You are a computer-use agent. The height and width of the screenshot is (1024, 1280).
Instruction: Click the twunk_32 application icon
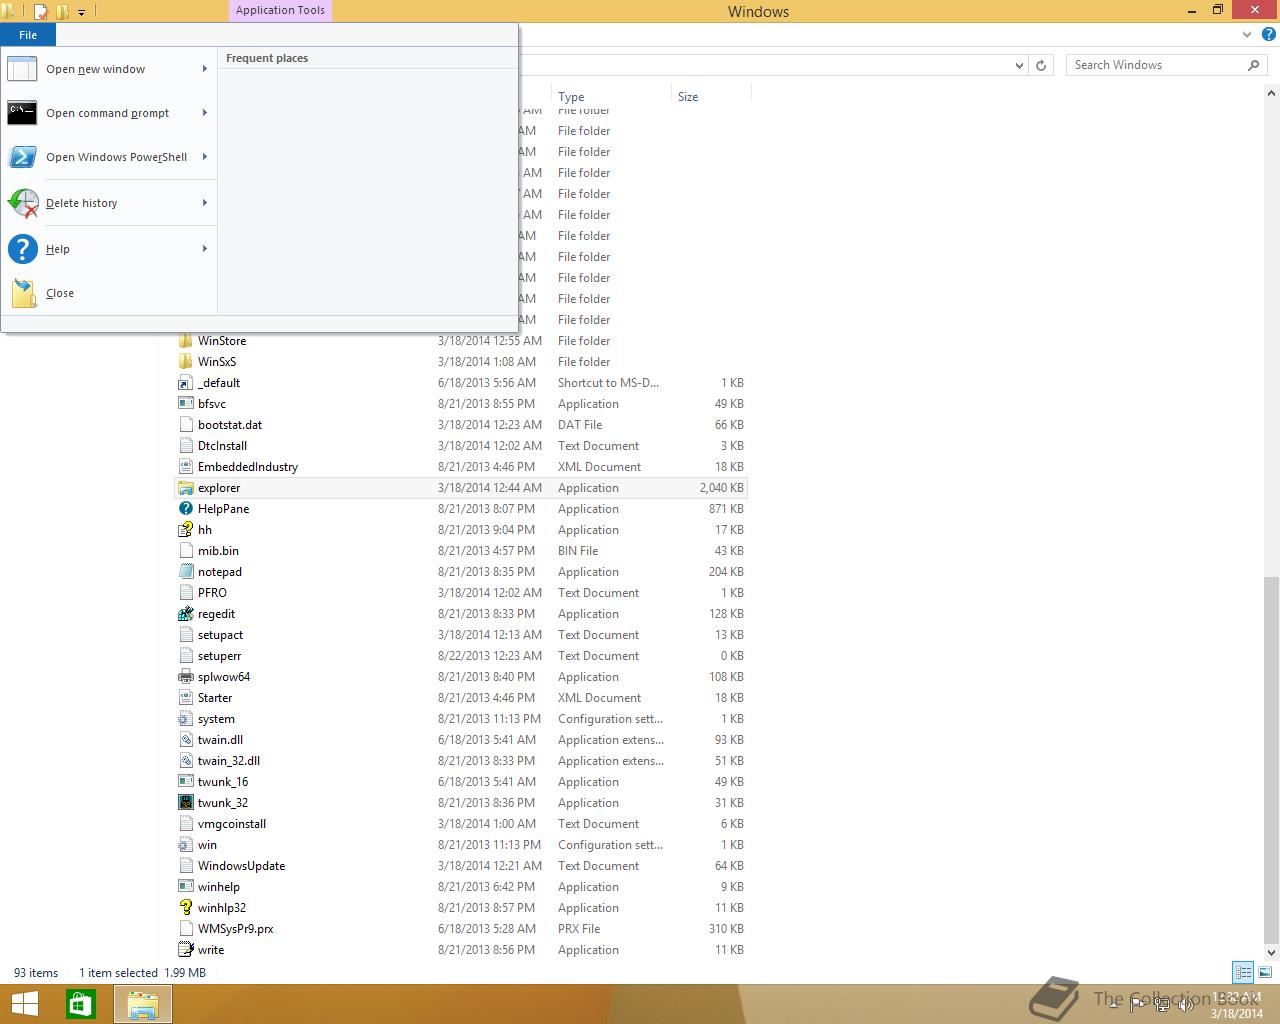[x=185, y=803]
